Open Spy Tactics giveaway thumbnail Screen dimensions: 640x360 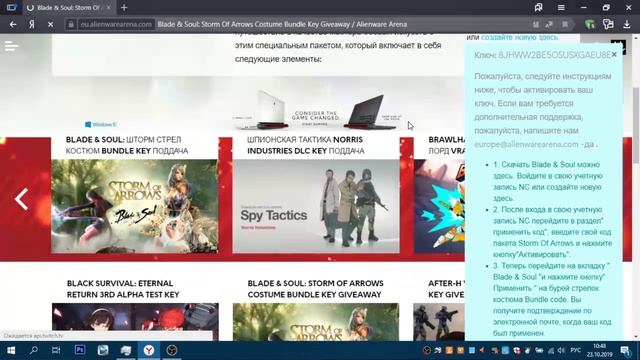click(316, 206)
